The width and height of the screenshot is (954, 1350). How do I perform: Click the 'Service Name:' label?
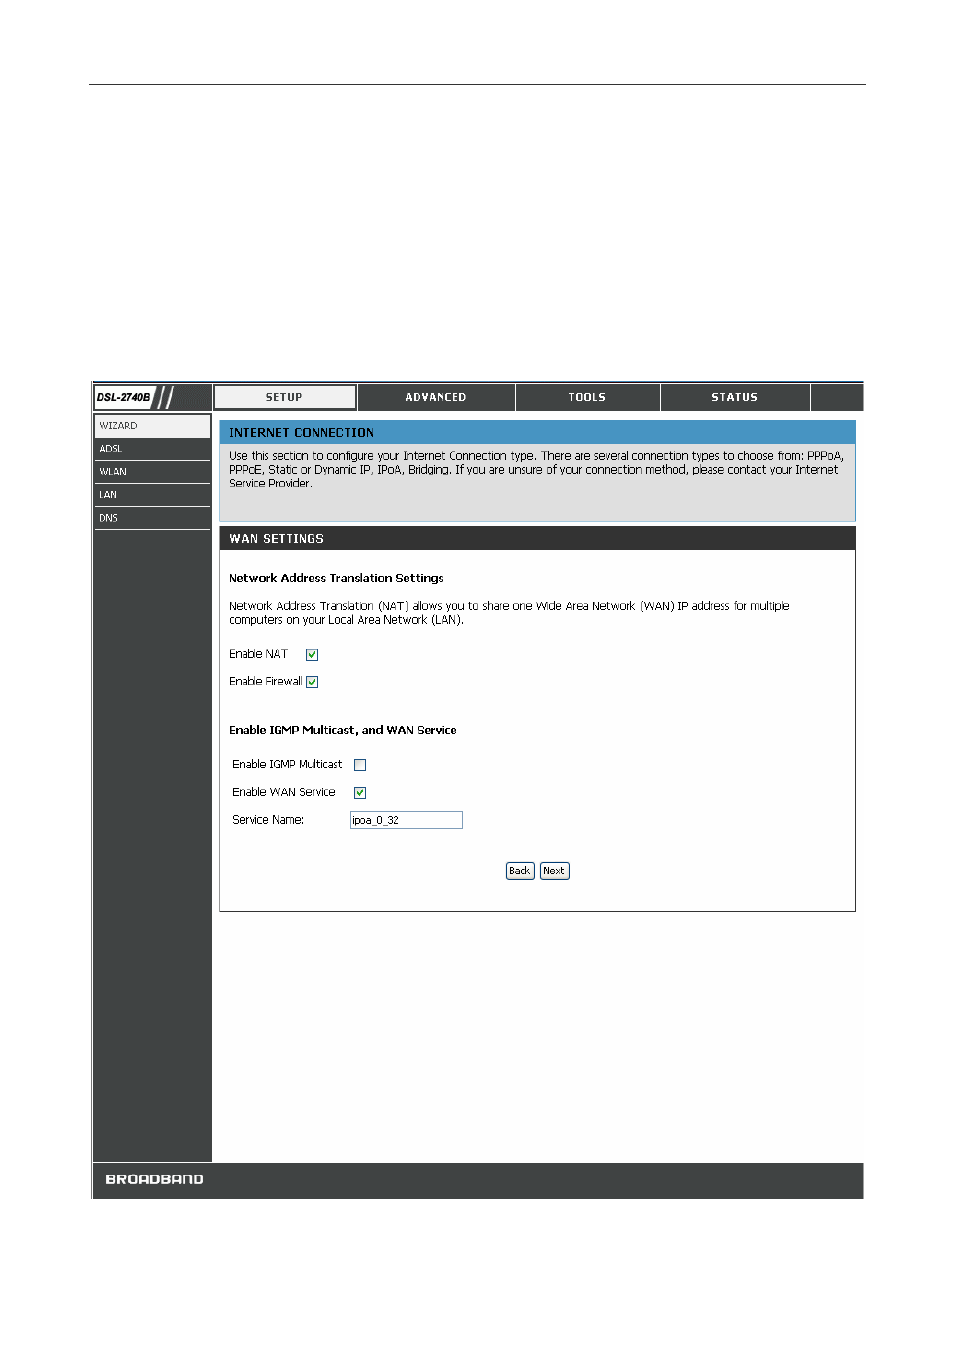coord(268,820)
